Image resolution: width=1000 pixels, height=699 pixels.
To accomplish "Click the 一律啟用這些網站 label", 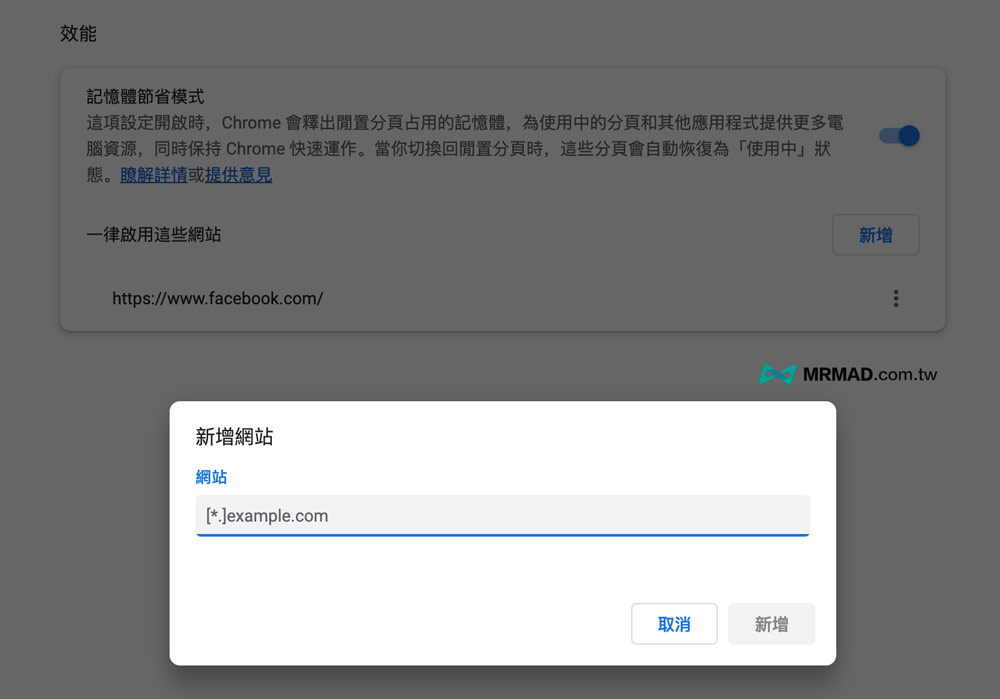I will point(154,235).
